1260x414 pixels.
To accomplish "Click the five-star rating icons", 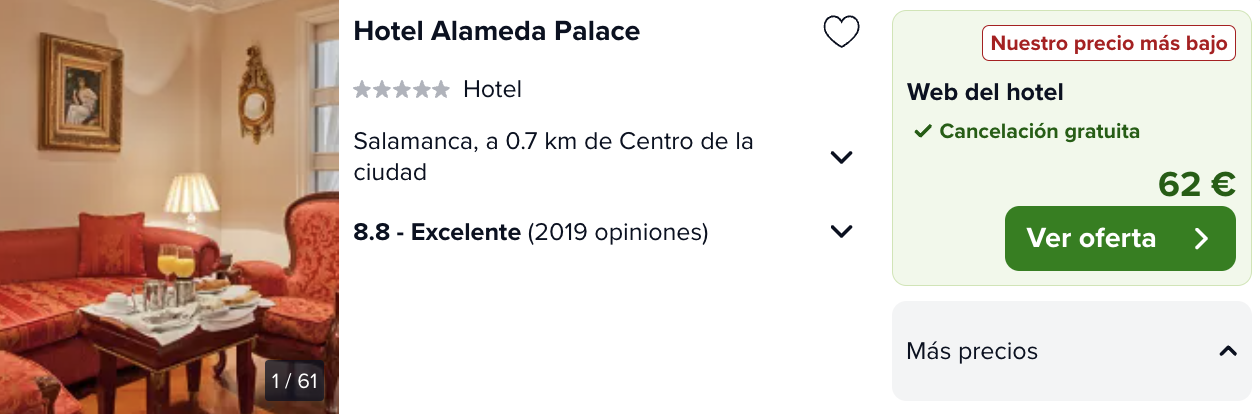I will coord(402,90).
